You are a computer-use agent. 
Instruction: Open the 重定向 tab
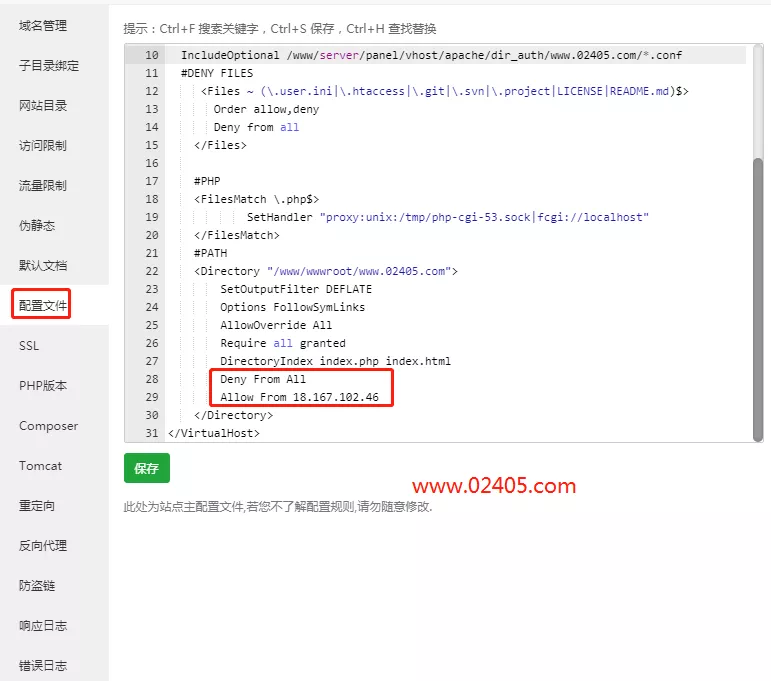point(37,506)
